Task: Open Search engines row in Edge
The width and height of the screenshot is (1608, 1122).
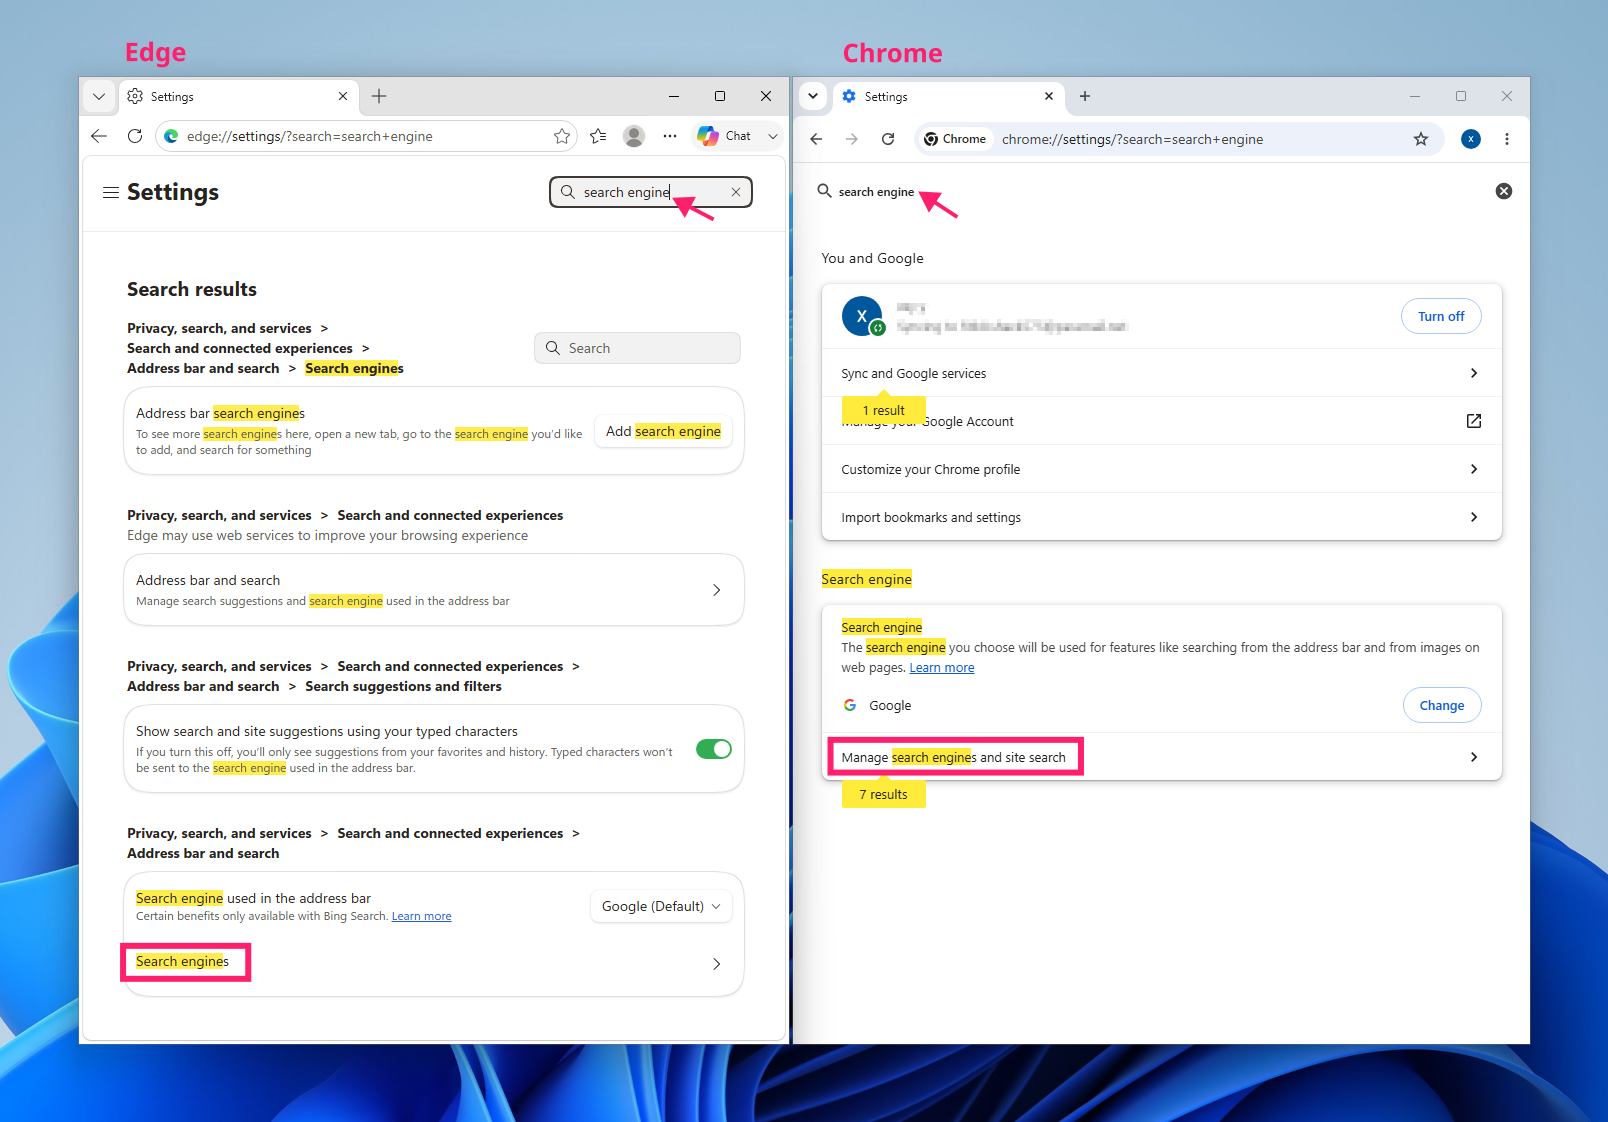Action: click(x=434, y=963)
